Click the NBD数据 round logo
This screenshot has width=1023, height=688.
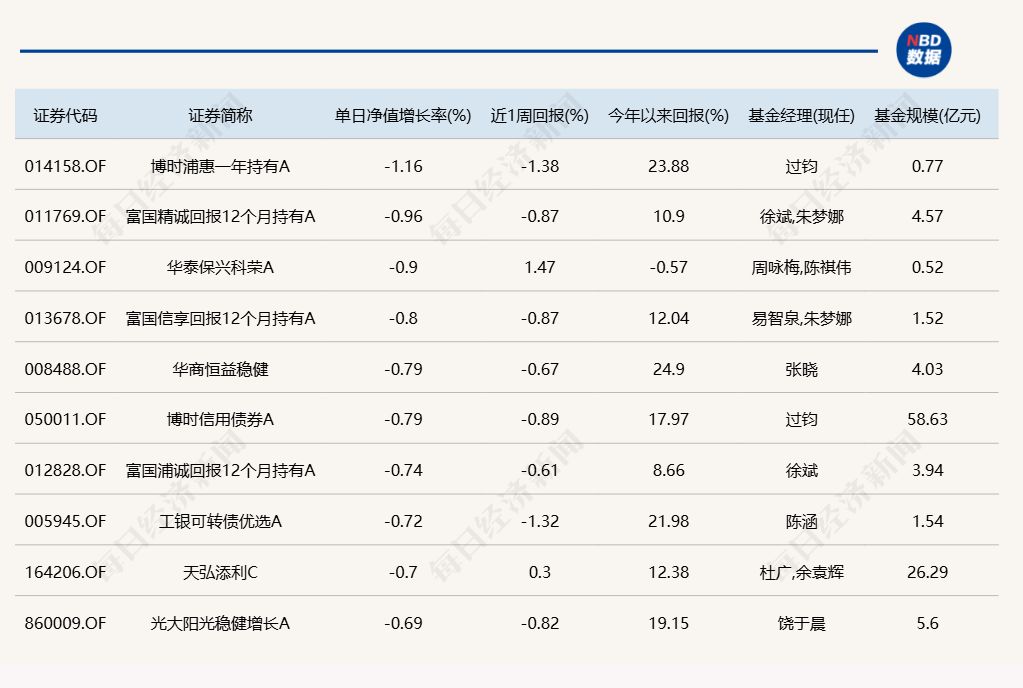tap(923, 50)
